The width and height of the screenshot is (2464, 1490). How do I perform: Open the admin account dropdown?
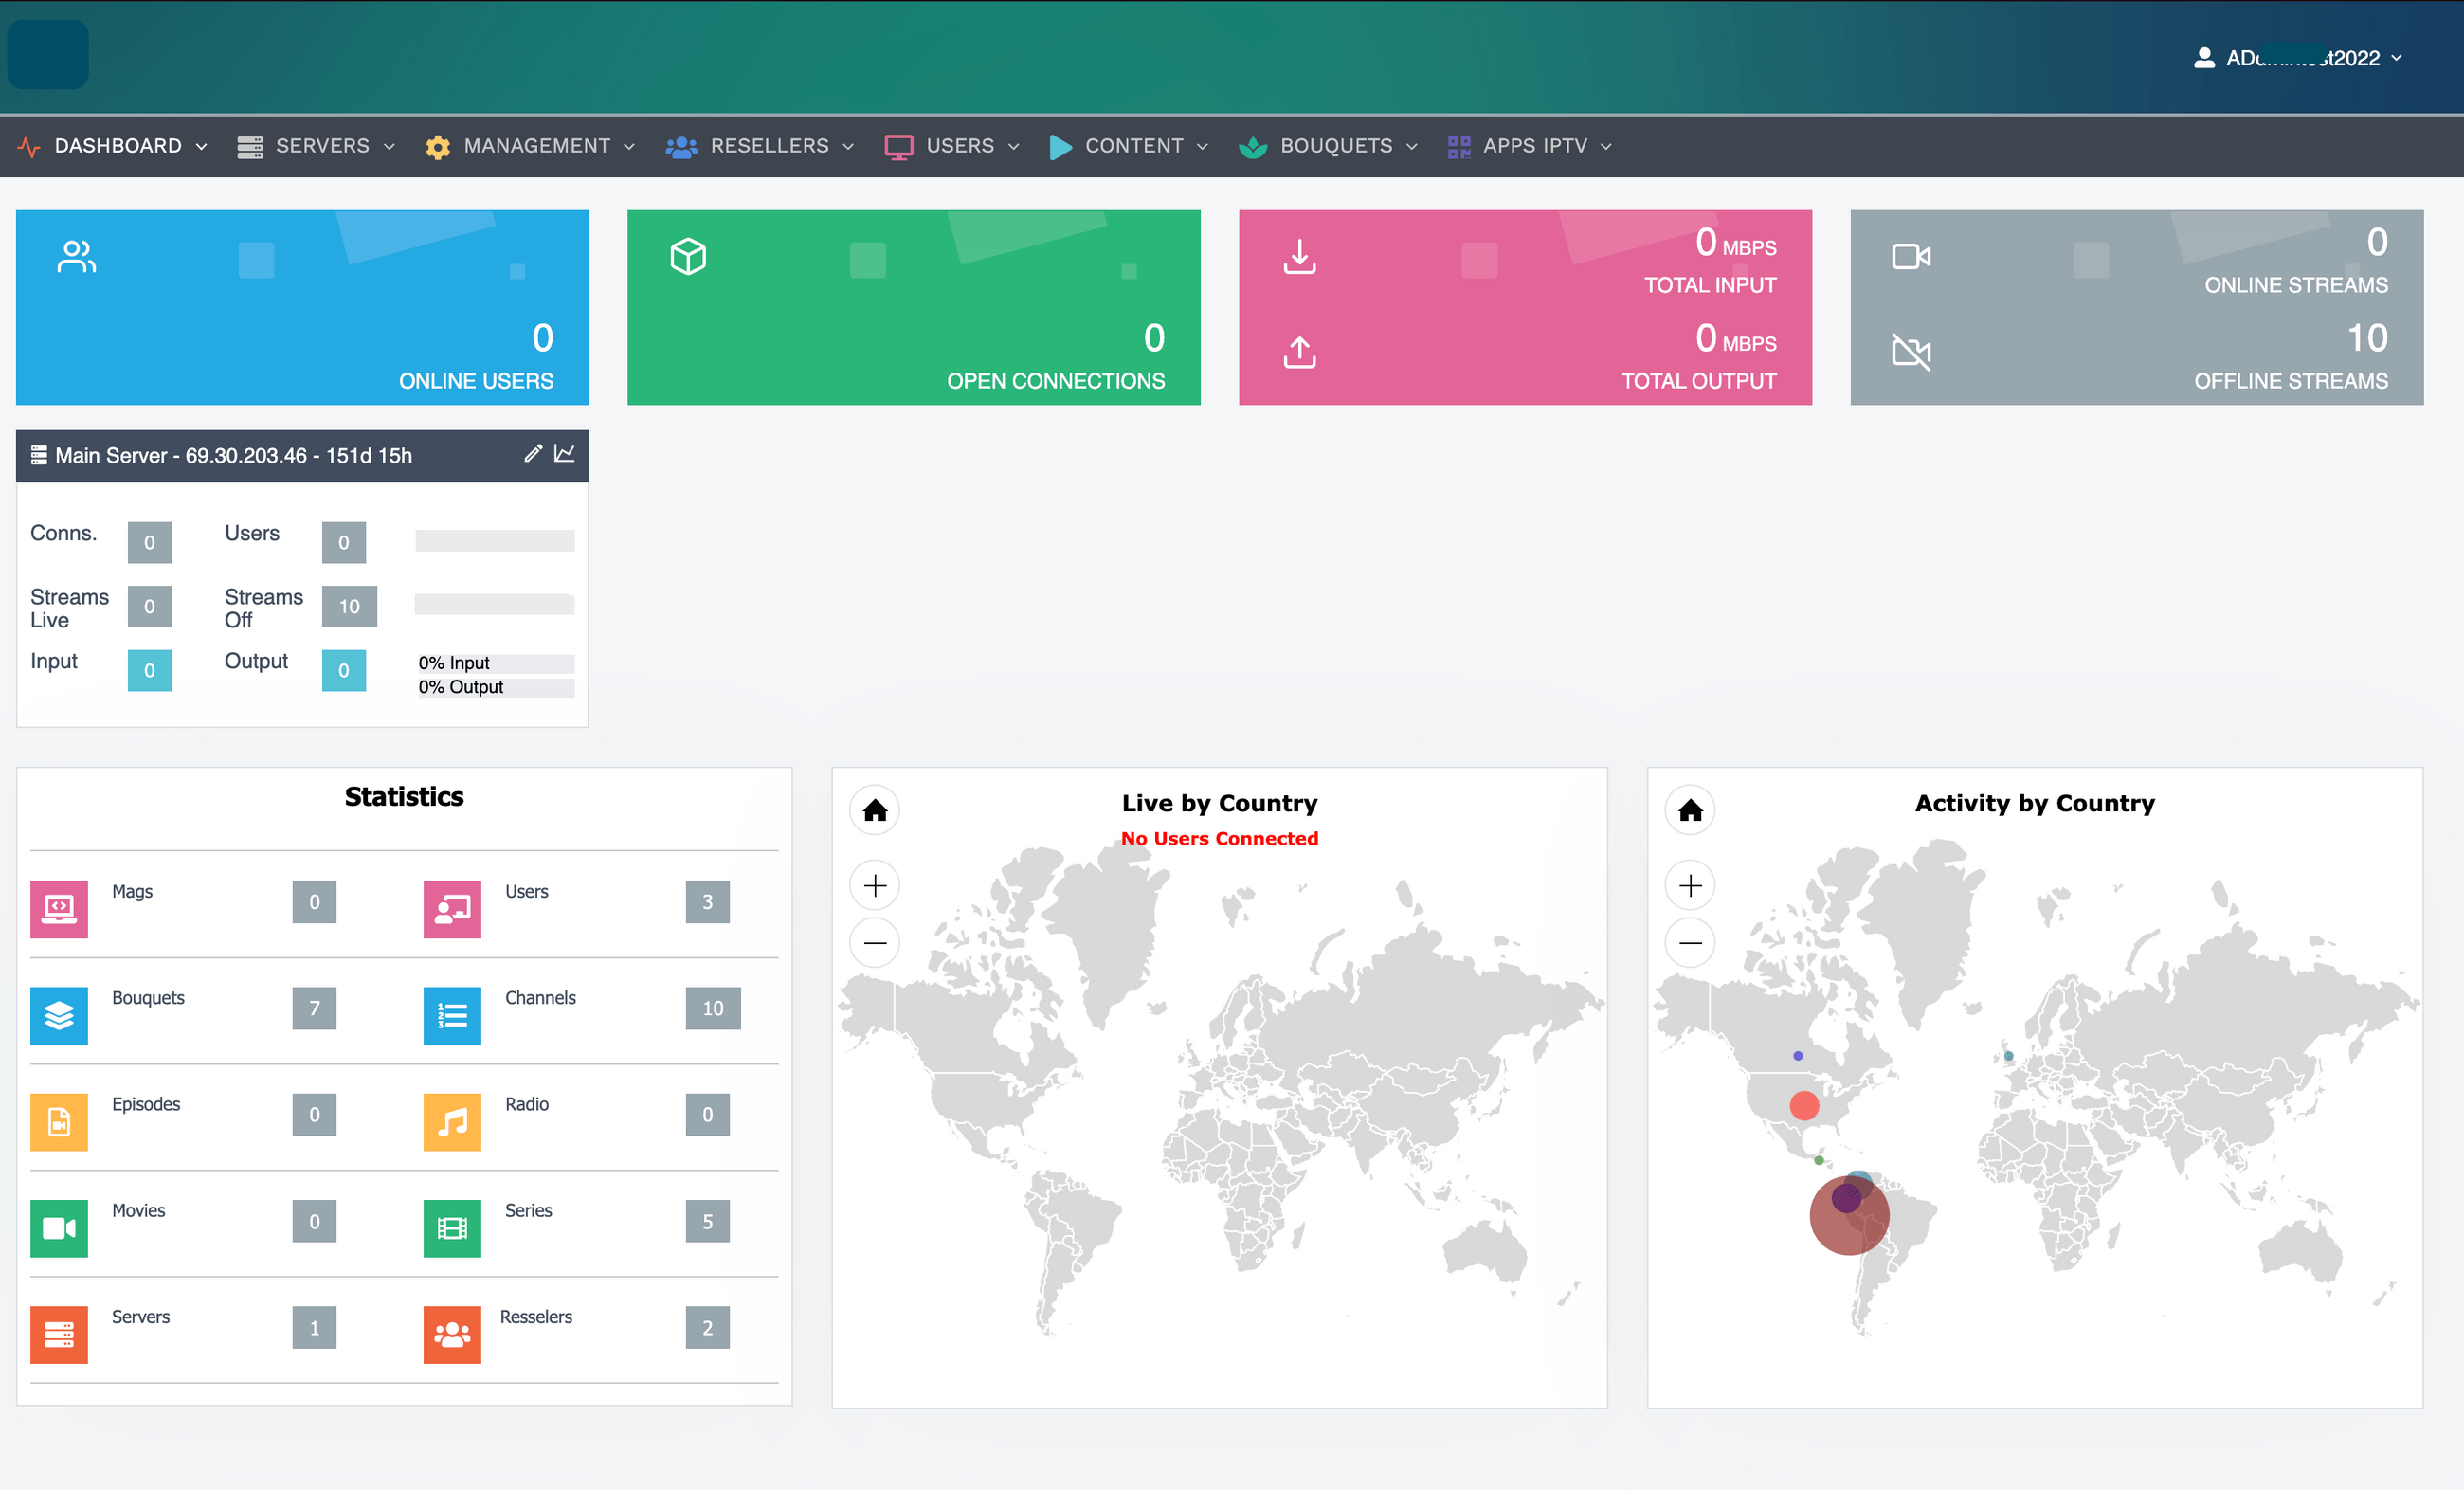point(2298,58)
